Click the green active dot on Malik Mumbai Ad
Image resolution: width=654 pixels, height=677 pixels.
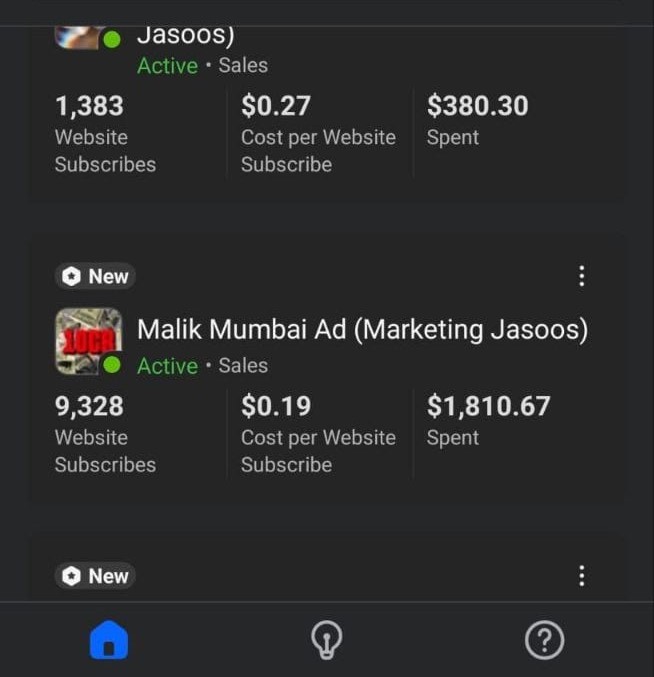click(x=112, y=365)
